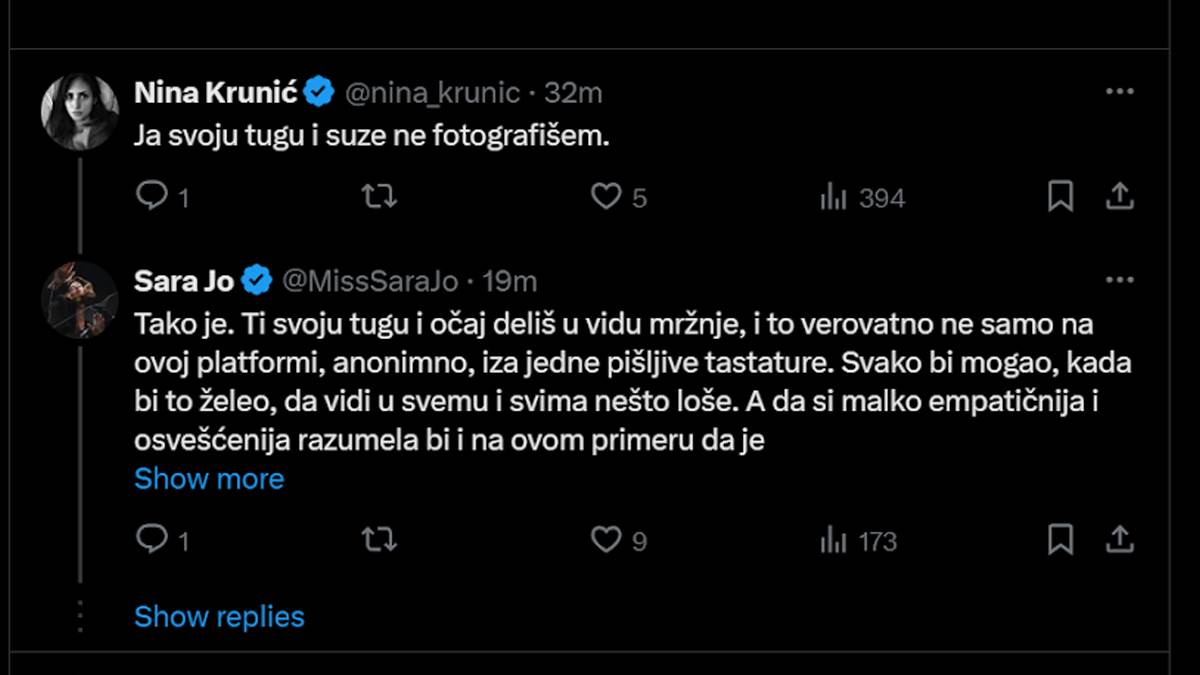
Task: Like Nina Krunić's tweet
Action: [606, 197]
